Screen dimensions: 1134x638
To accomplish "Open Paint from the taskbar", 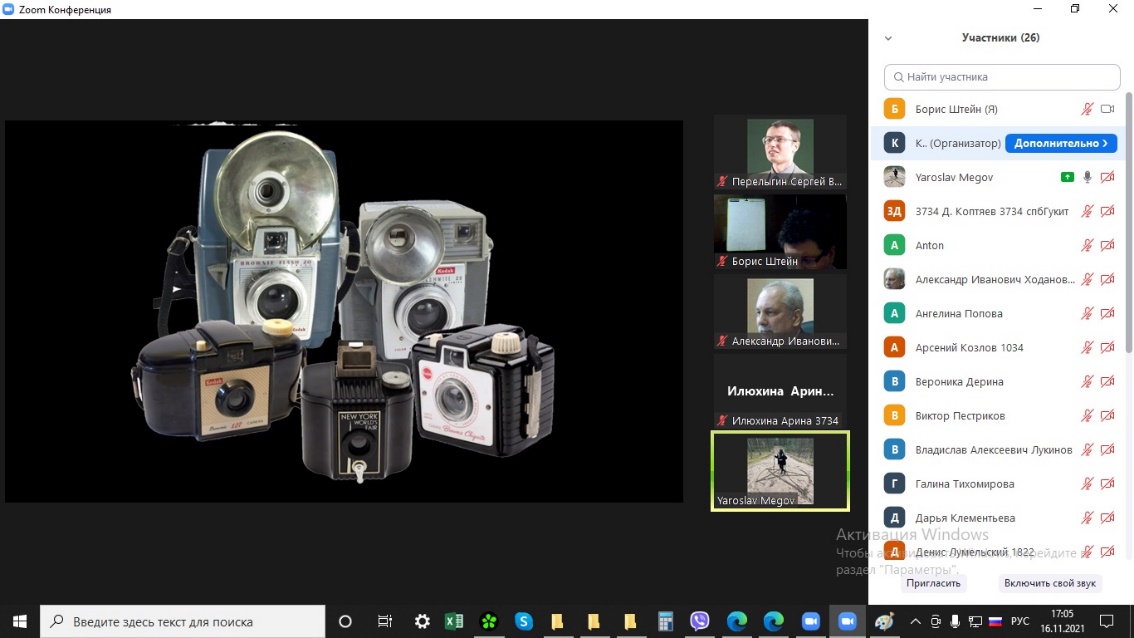I will pyautogui.click(x=884, y=621).
